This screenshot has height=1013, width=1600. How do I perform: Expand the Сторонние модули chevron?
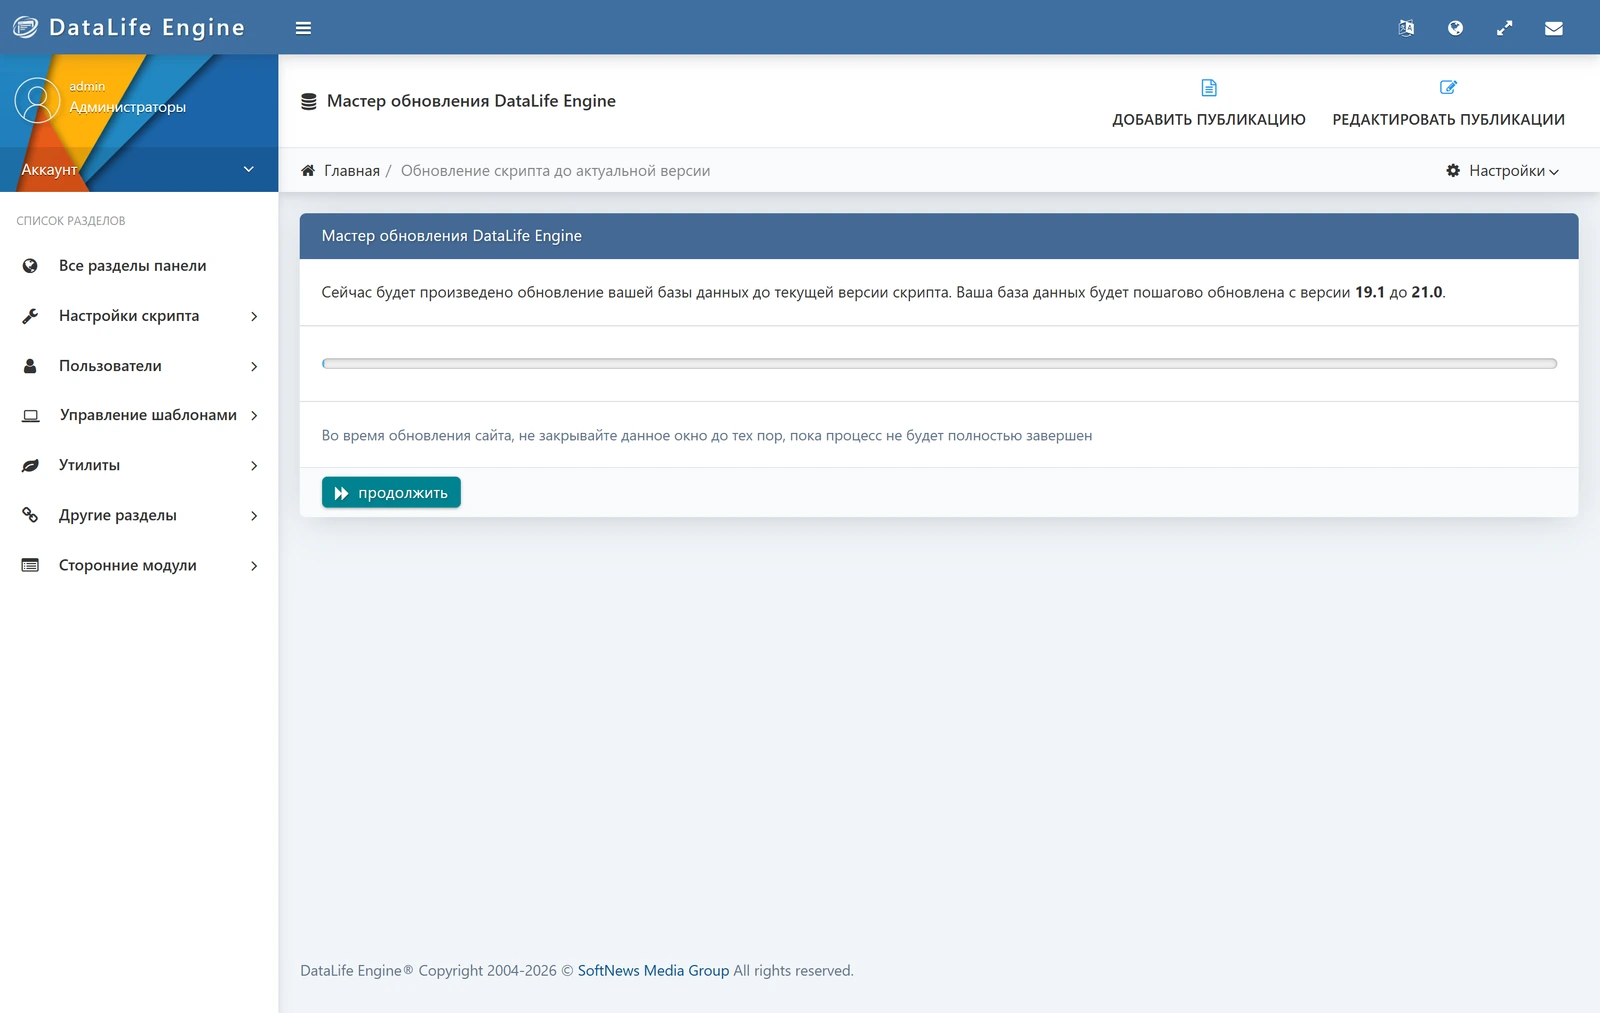pos(254,565)
